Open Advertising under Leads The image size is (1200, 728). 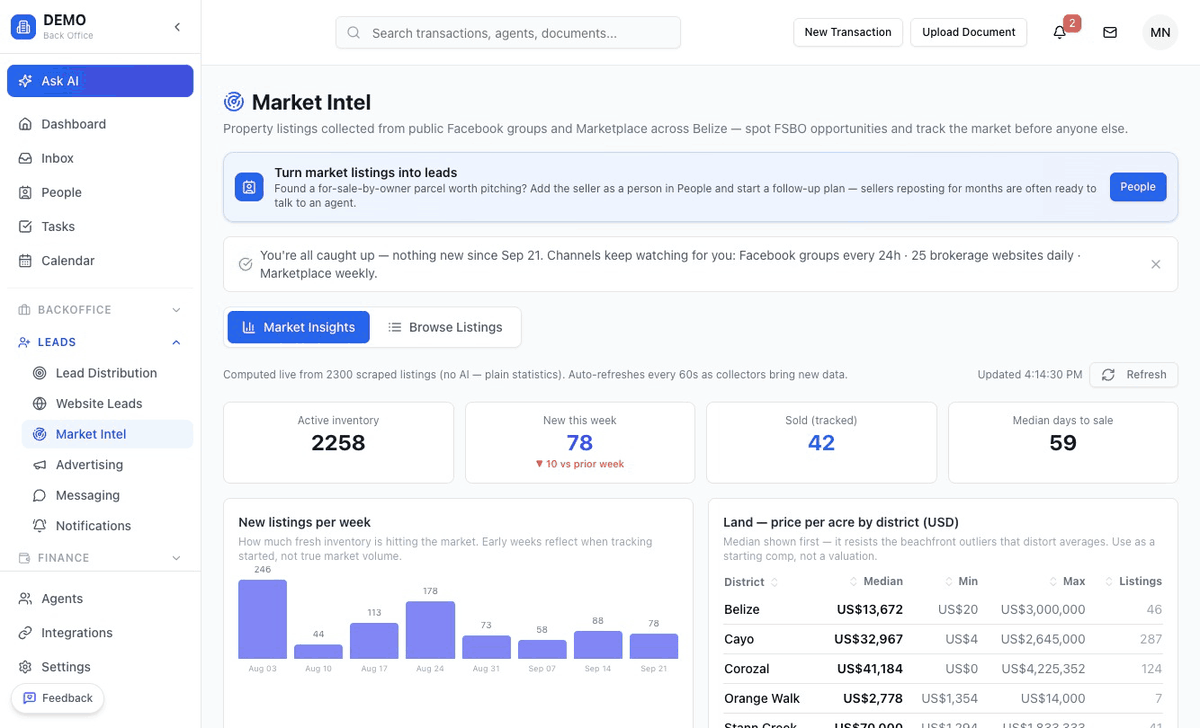click(107, 464)
